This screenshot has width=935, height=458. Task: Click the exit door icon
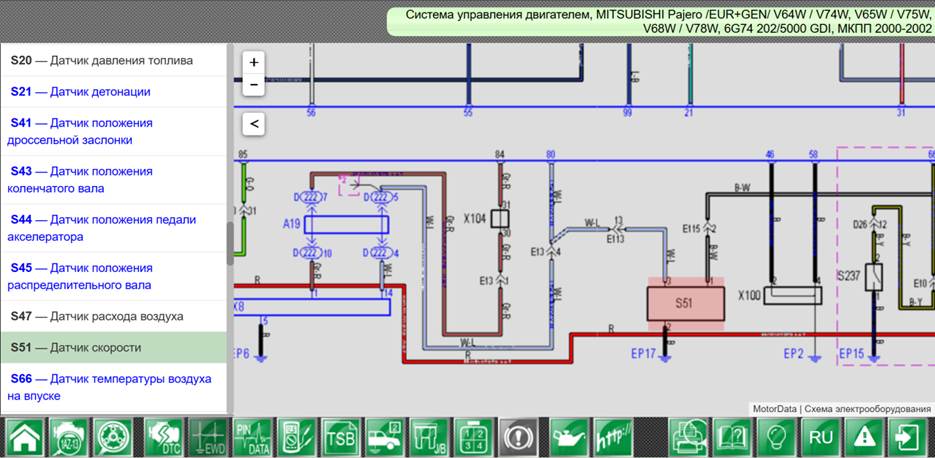[909, 438]
